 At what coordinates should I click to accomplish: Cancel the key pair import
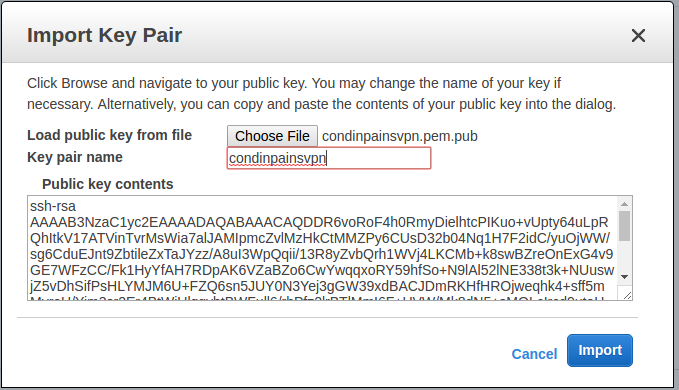click(x=534, y=354)
